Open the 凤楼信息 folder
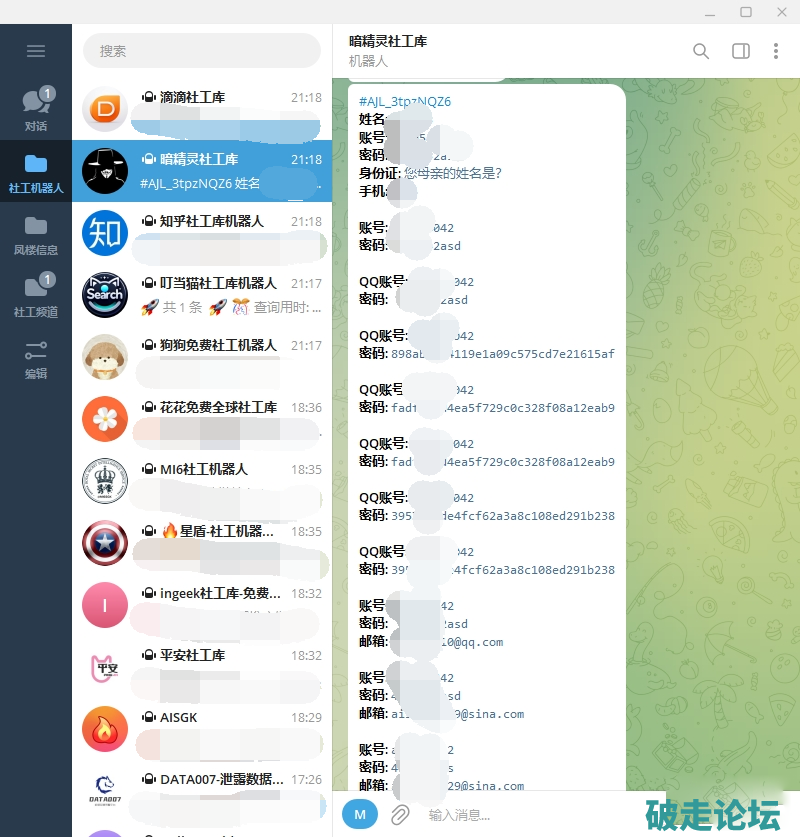800x837 pixels. 36,235
